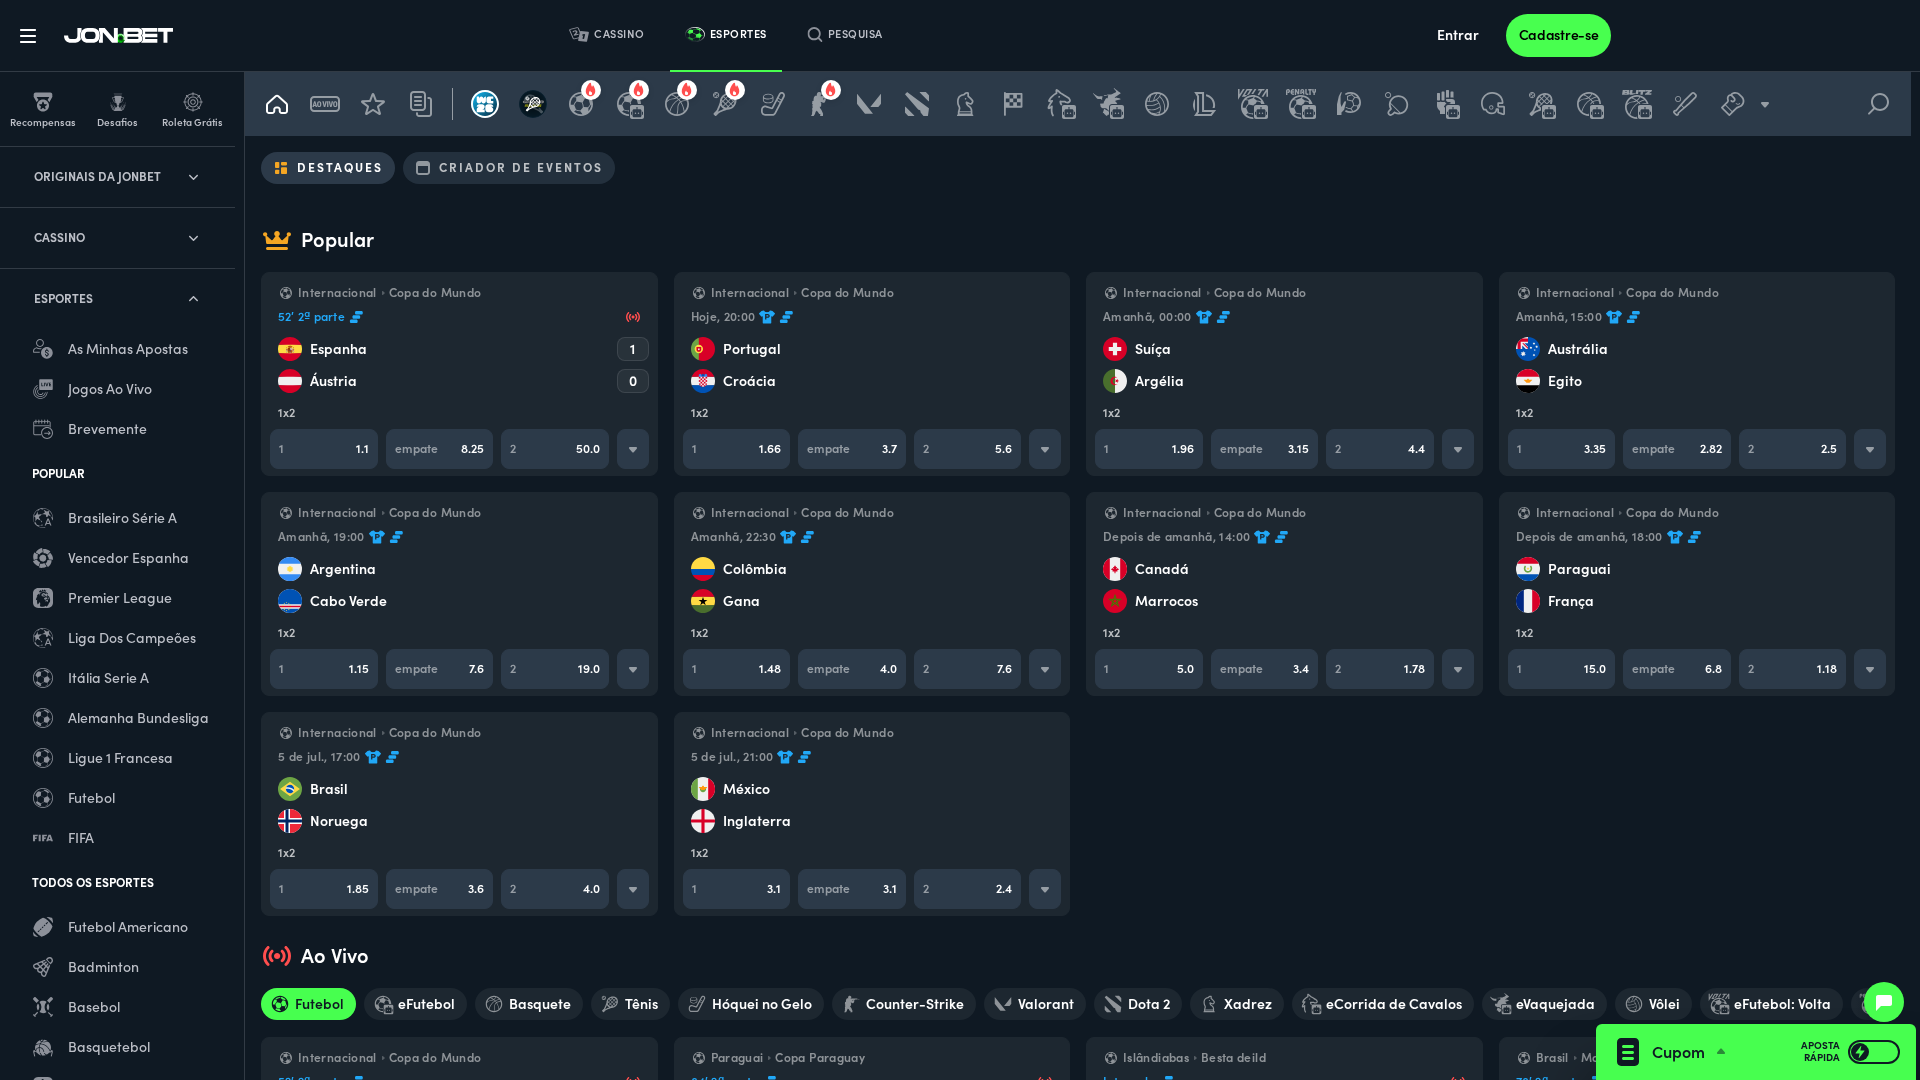Open the live chat bubble icon

click(x=1884, y=1002)
